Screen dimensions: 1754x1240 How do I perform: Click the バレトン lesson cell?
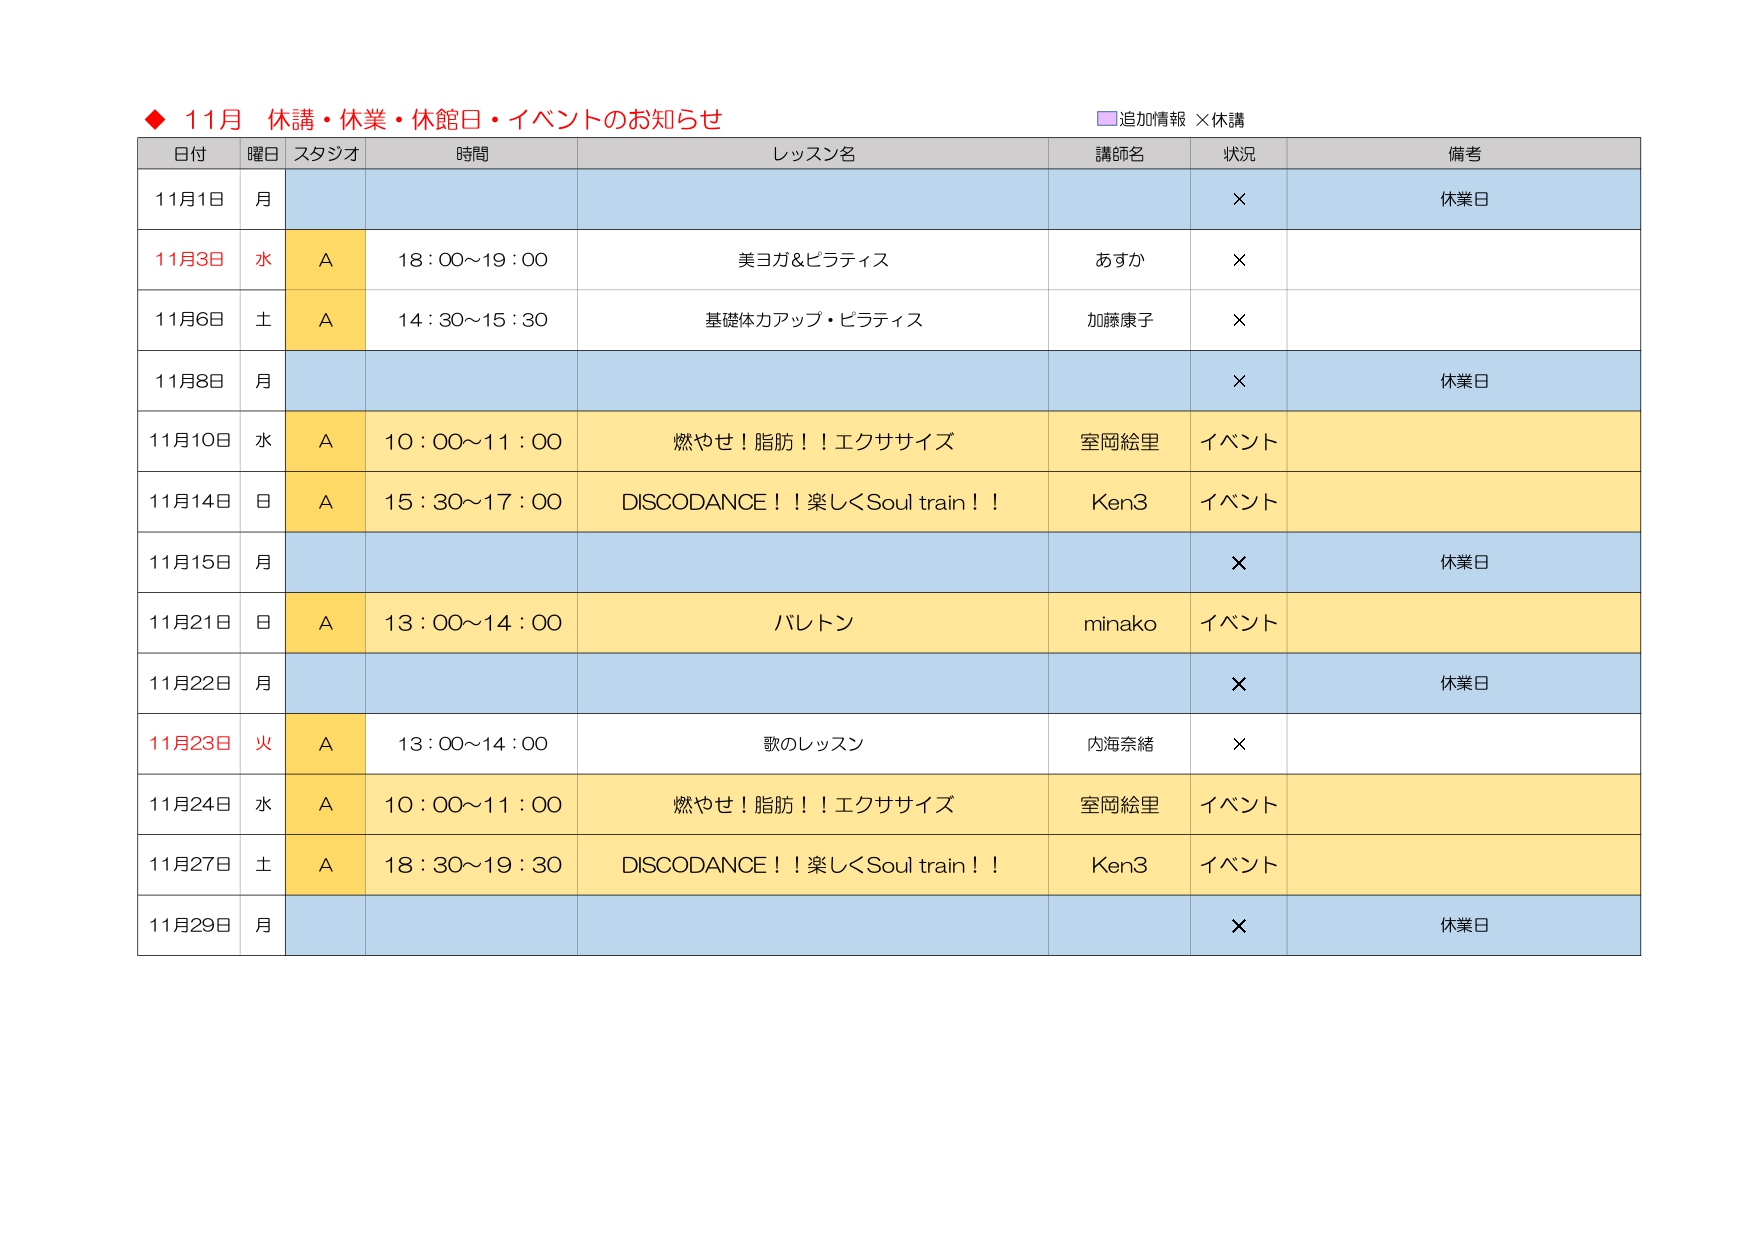click(813, 623)
